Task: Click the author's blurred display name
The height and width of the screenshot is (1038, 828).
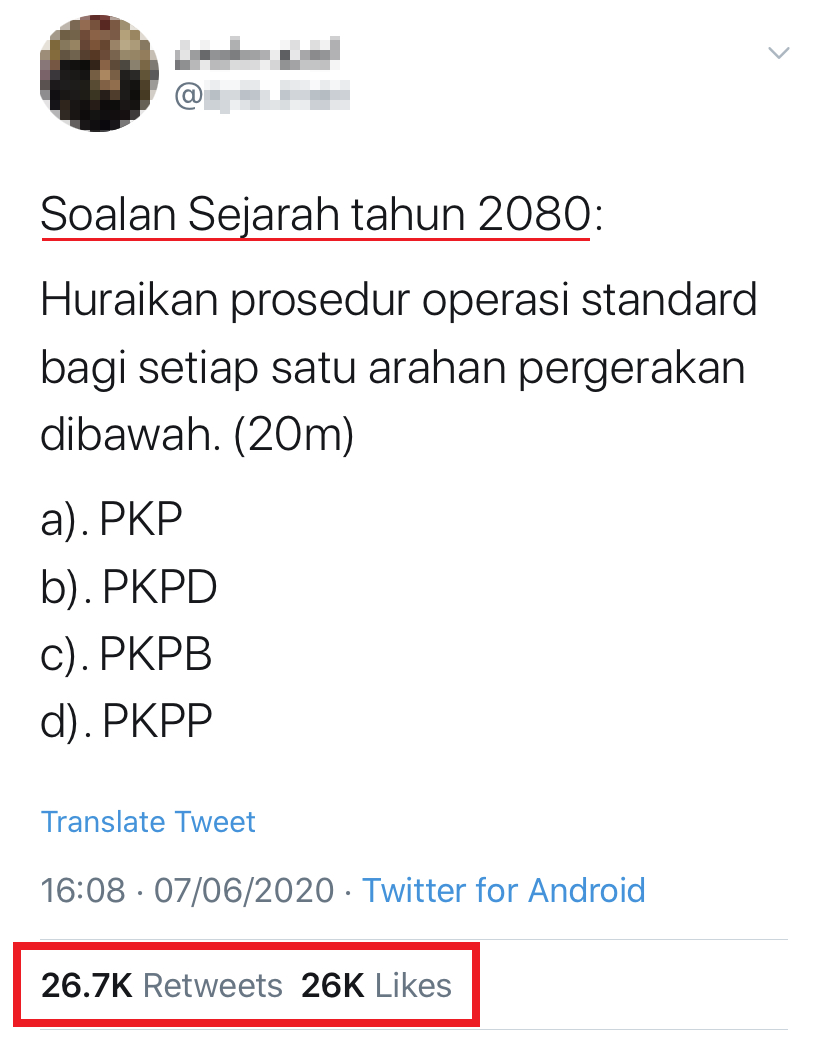Action: tap(256, 50)
